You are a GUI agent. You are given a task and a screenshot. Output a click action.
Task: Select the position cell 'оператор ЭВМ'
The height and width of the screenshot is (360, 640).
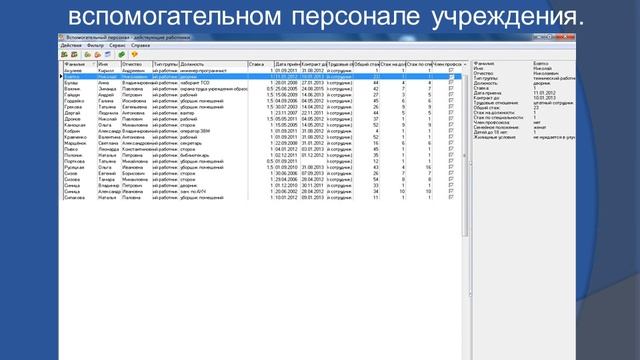pos(213,131)
